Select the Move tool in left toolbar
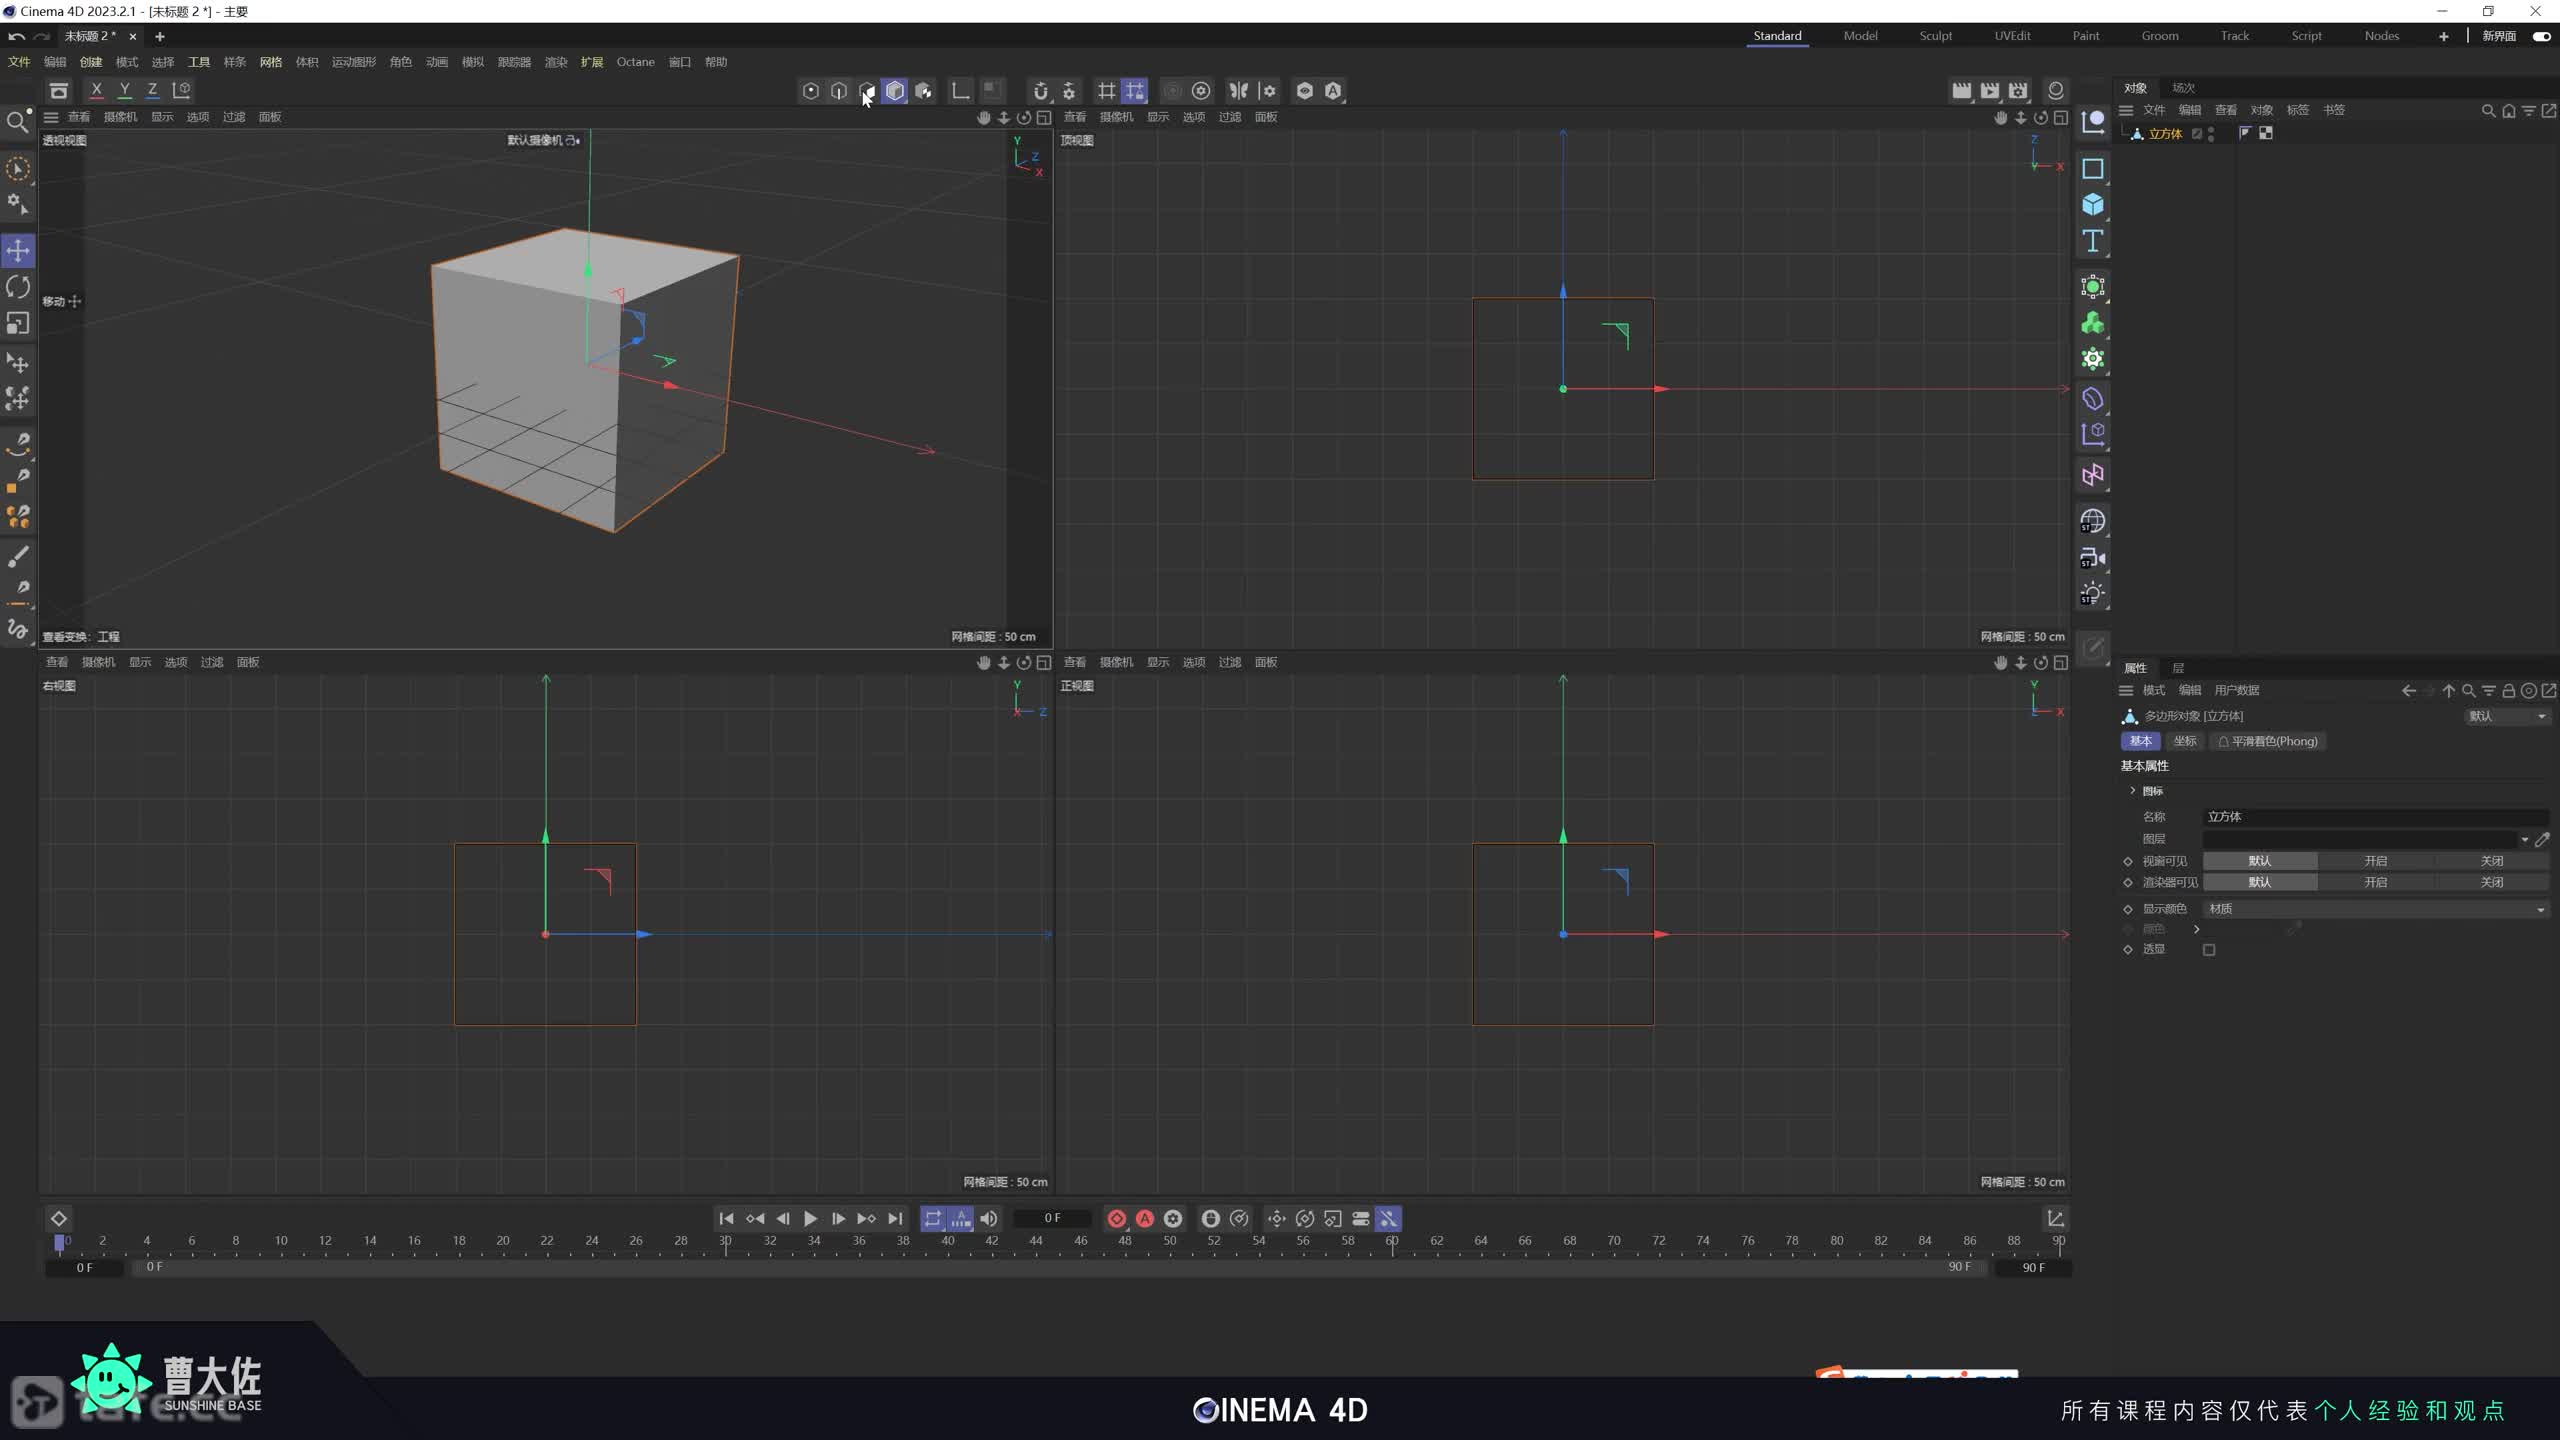 click(18, 250)
